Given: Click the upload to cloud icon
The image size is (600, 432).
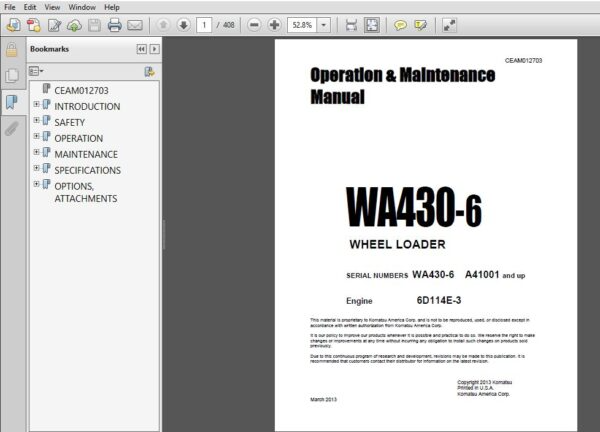Looking at the screenshot, I should click(74, 25).
